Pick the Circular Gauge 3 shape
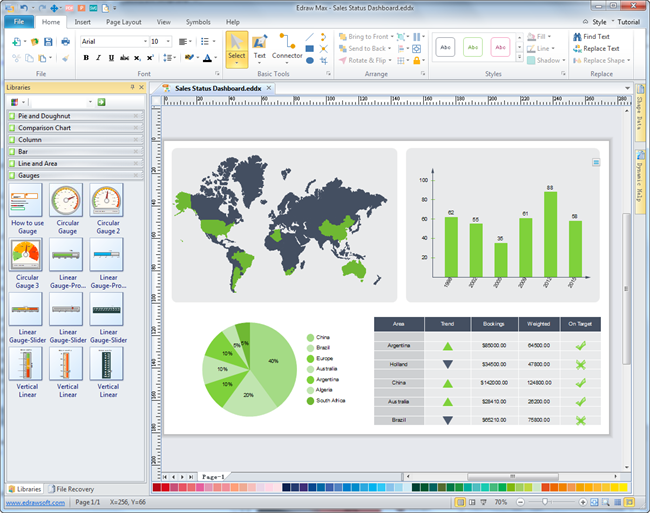650x513 pixels. (x=26, y=263)
